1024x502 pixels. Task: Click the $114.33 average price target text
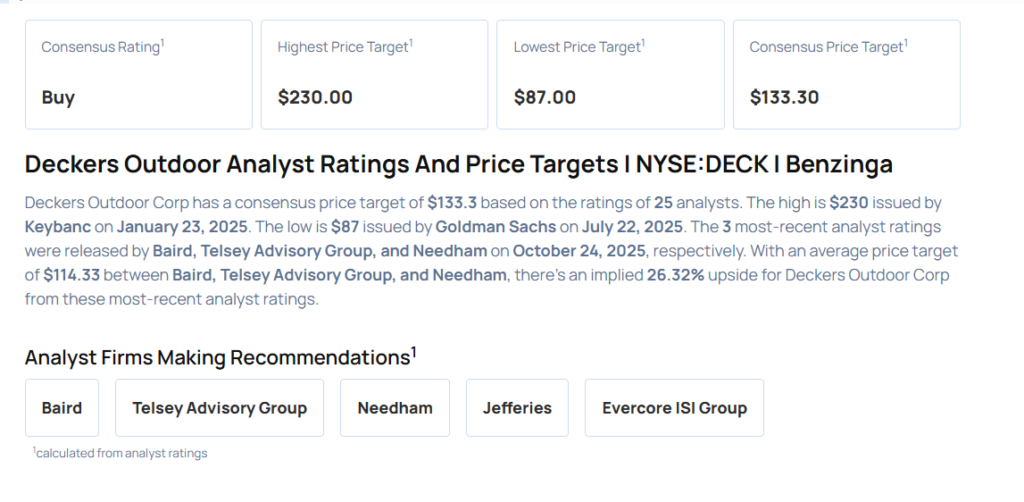tap(76, 275)
